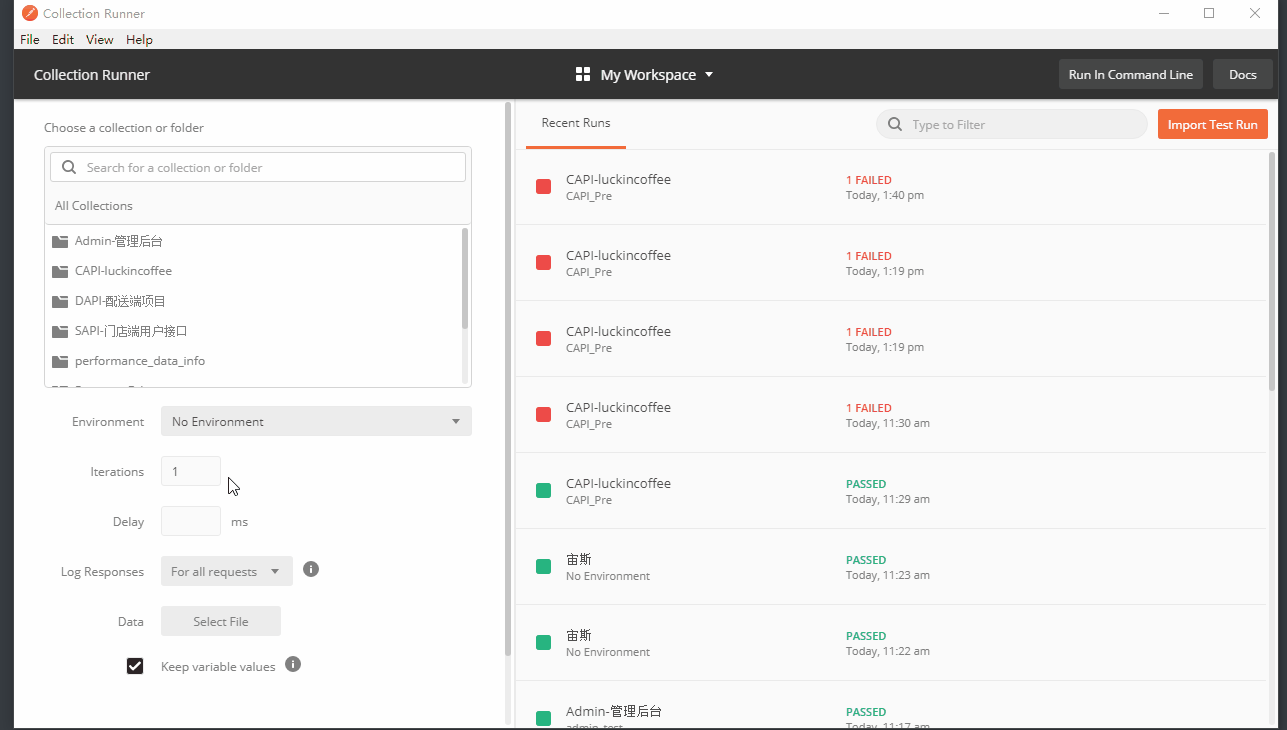
Task: Click the Docs button
Action: [x=1243, y=75]
